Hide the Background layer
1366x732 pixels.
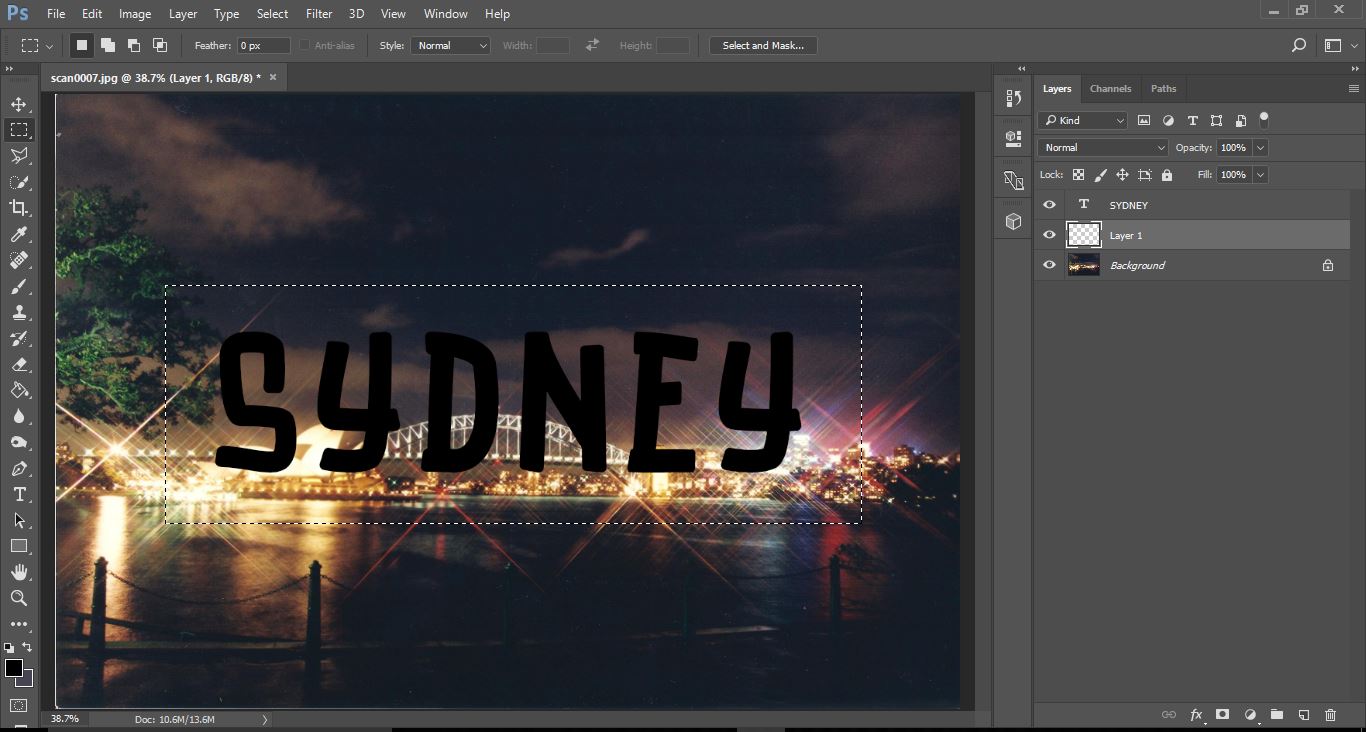point(1049,265)
